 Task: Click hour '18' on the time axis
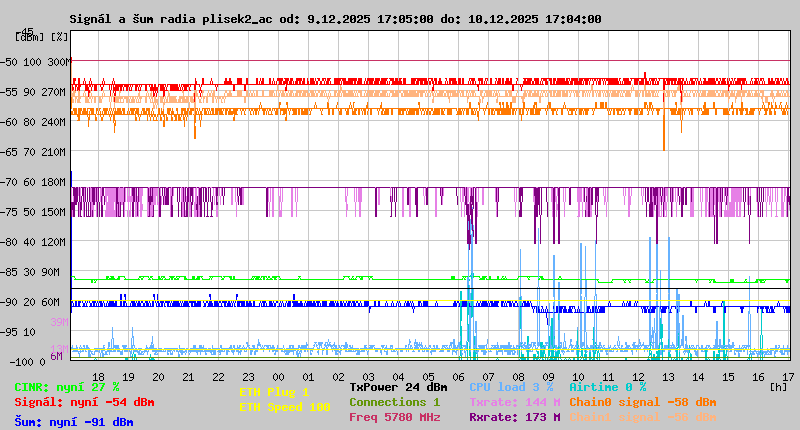click(x=98, y=377)
